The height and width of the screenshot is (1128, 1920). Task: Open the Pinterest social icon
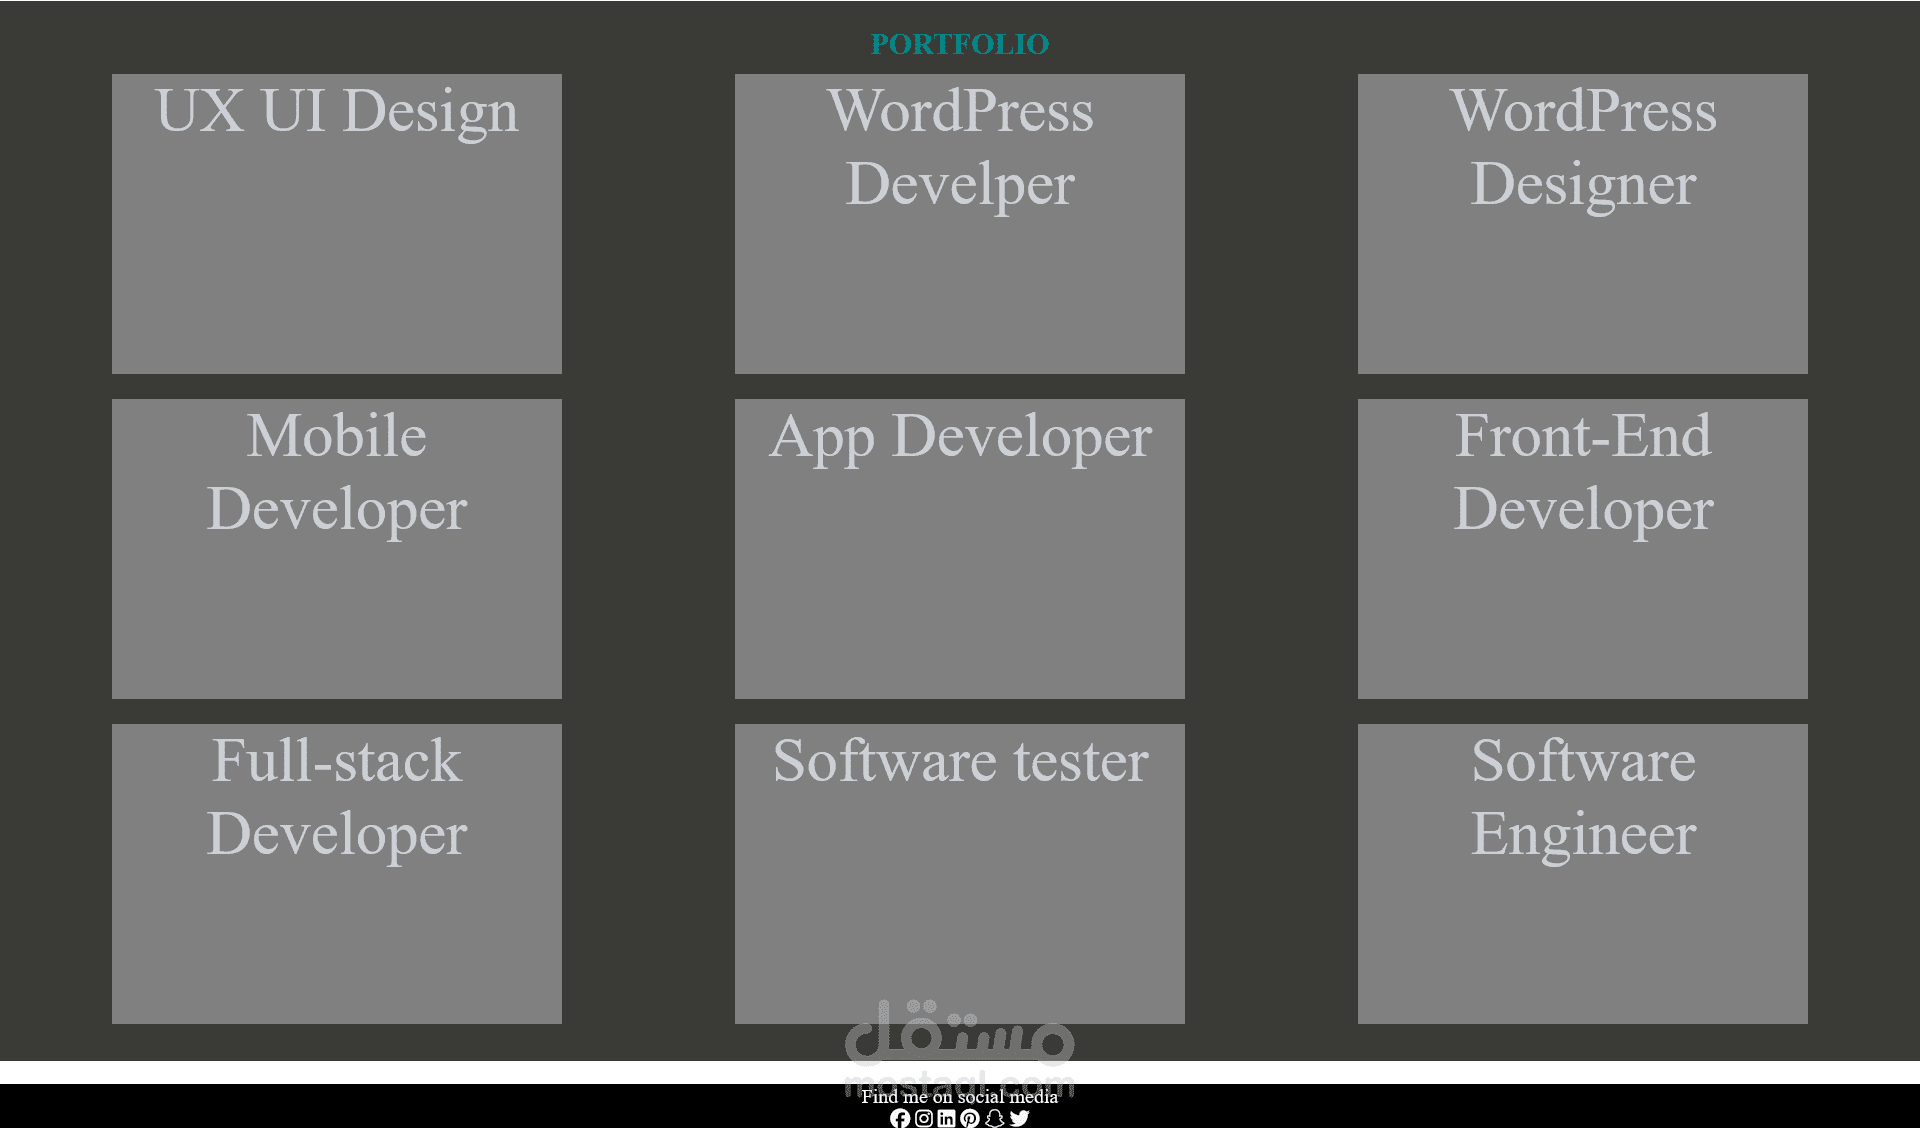point(969,1118)
